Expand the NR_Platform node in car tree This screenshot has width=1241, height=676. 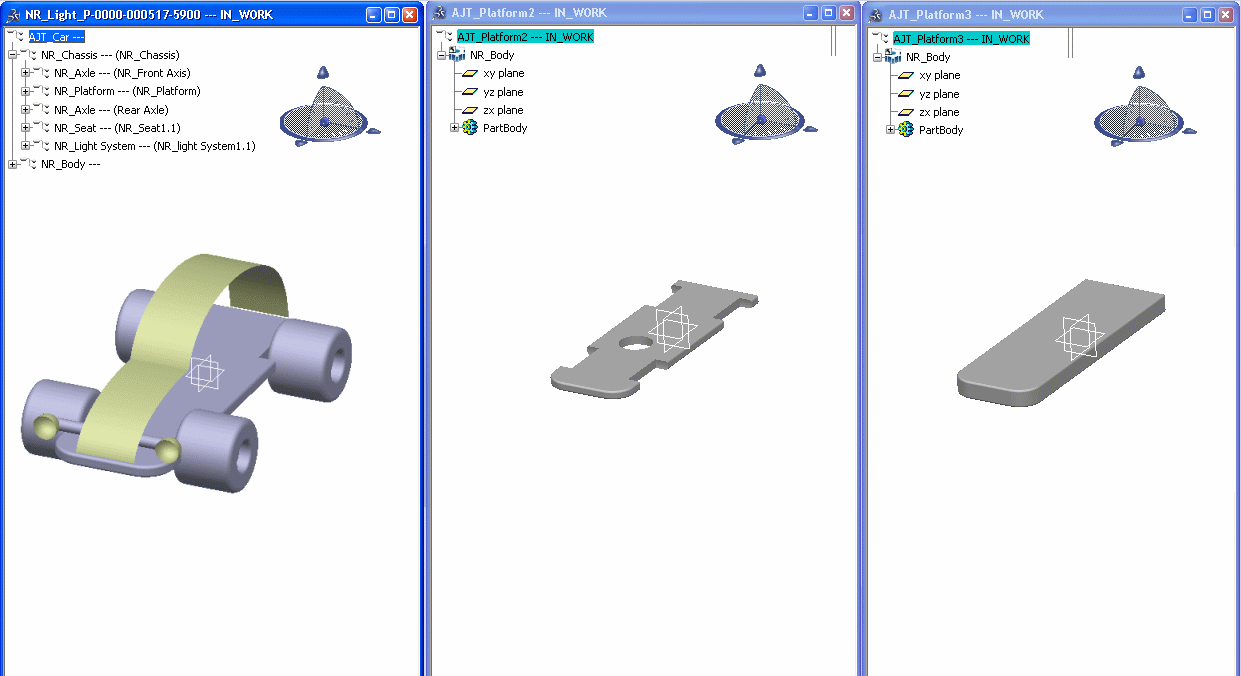tap(26, 91)
